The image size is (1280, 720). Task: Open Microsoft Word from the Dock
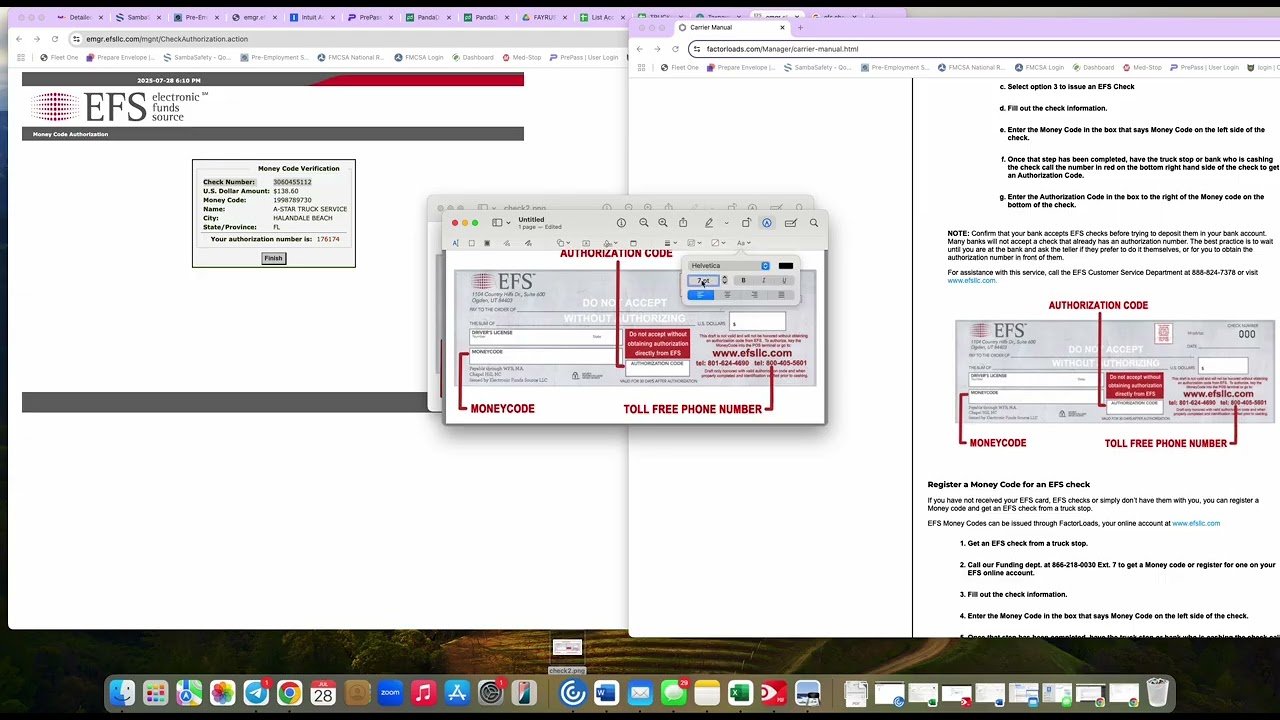point(606,693)
